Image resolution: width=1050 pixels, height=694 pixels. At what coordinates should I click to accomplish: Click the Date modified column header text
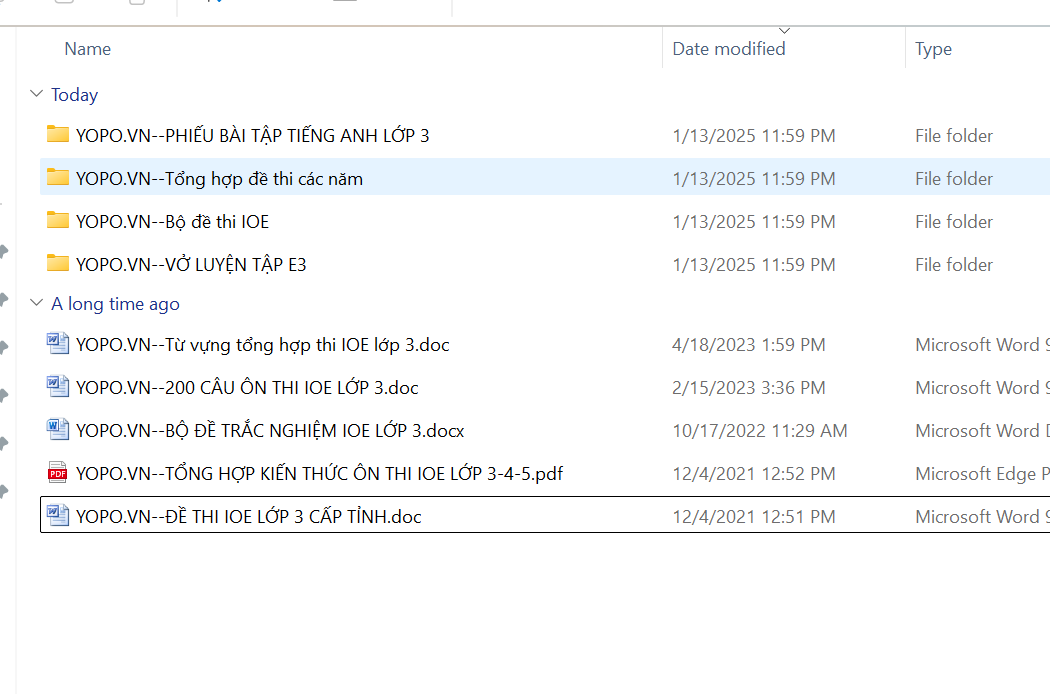tap(728, 49)
